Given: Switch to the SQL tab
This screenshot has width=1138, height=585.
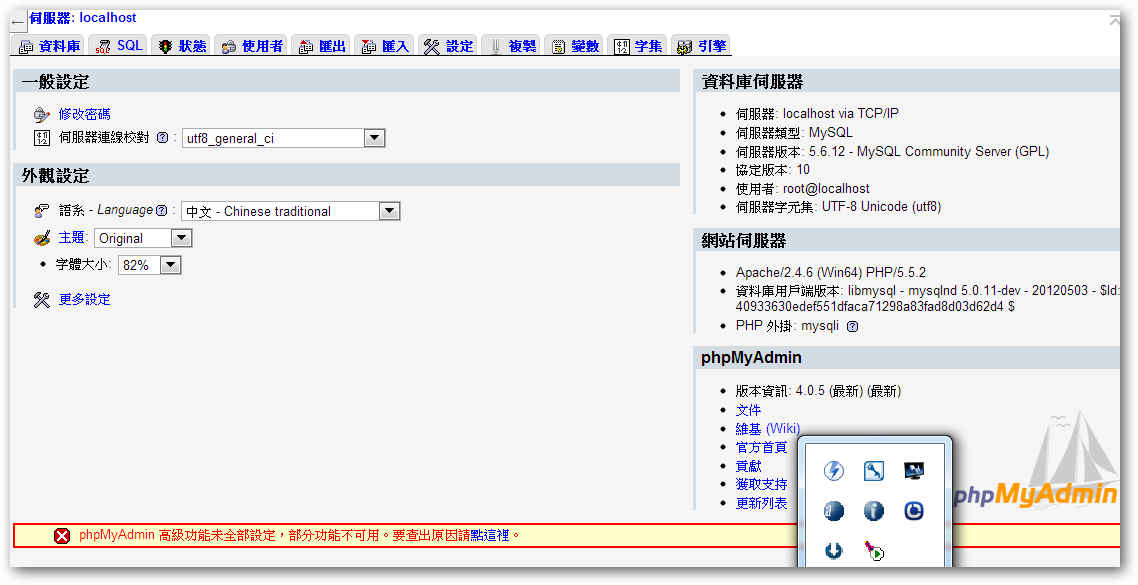Looking at the screenshot, I should click(119, 46).
